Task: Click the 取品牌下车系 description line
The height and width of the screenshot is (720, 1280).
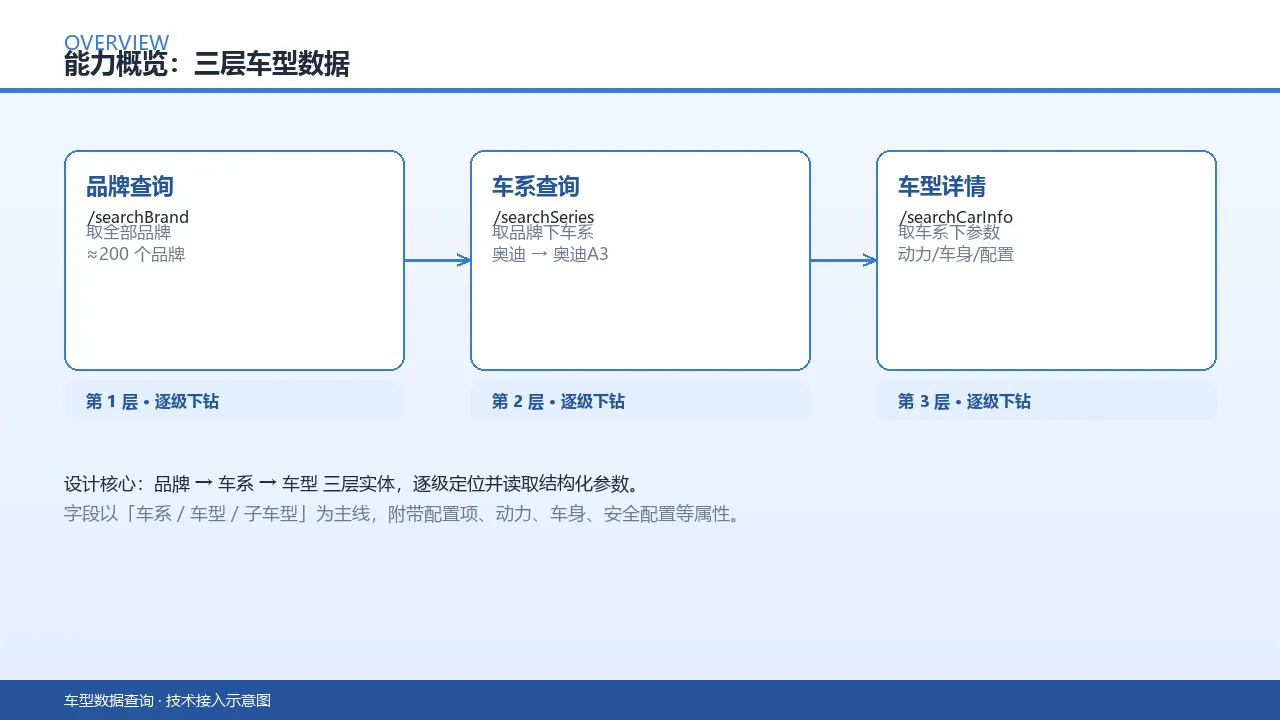Action: click(543, 232)
